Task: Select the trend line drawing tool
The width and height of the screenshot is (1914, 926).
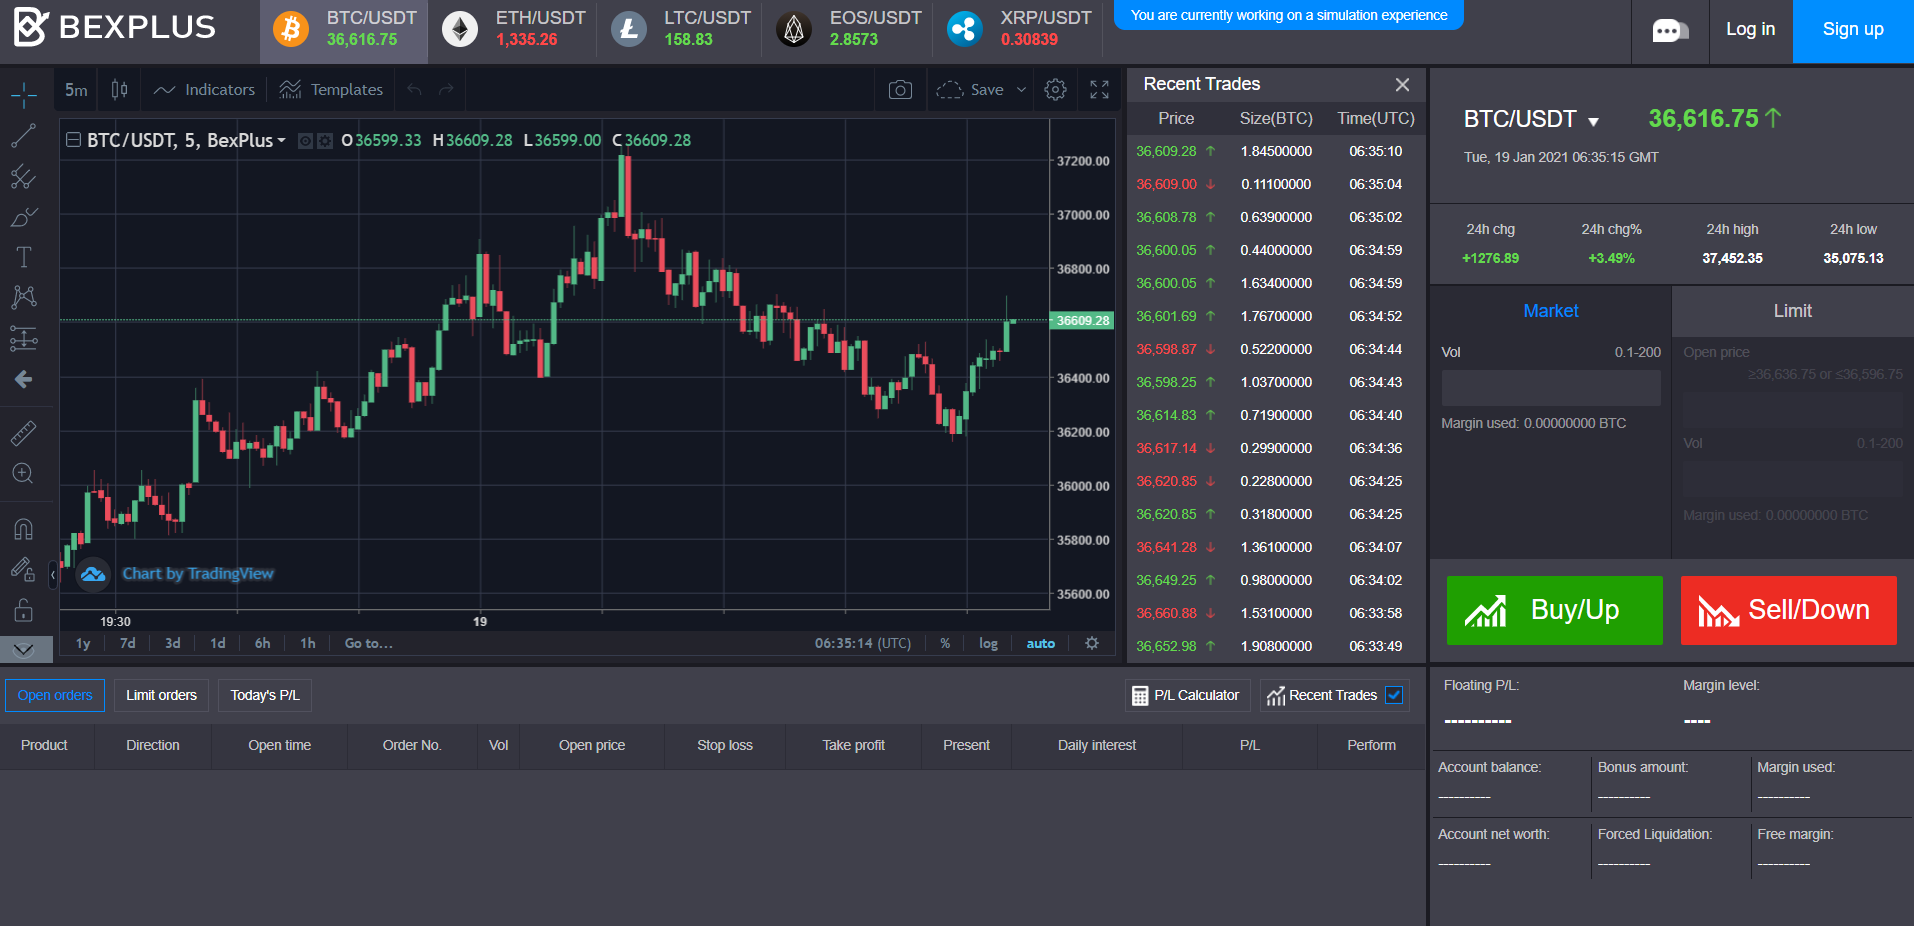Action: pos(23,136)
